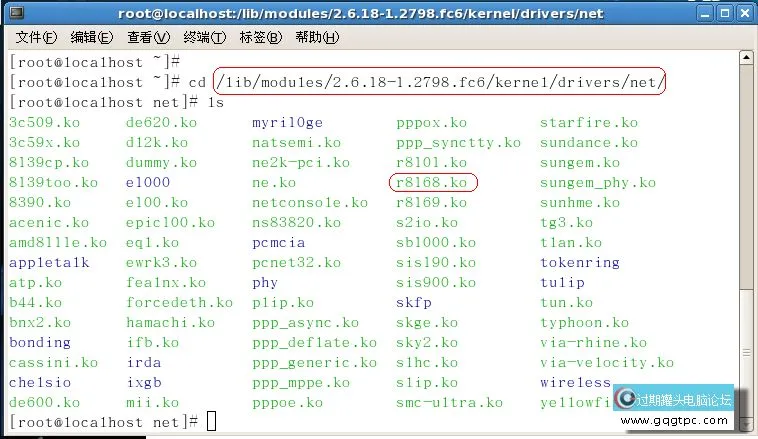Screen dimensions: 758x439
Task: Click the wireless directory name
Action: pos(576,383)
